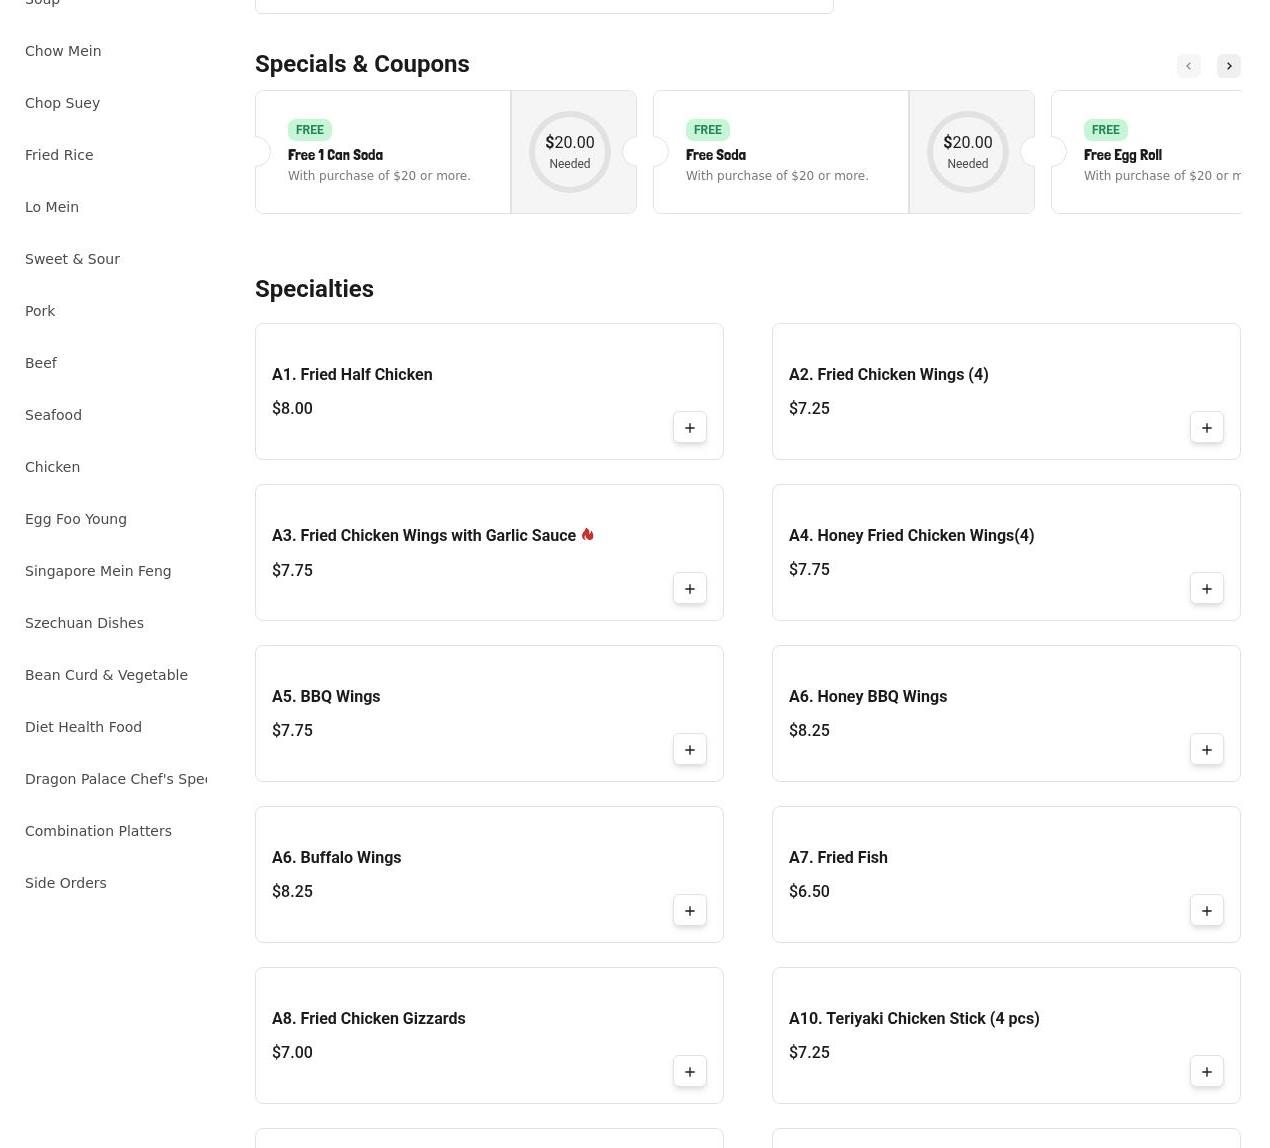
Task: Click plus icon for A2. Fried Chicken Wings
Action: click(x=1206, y=428)
